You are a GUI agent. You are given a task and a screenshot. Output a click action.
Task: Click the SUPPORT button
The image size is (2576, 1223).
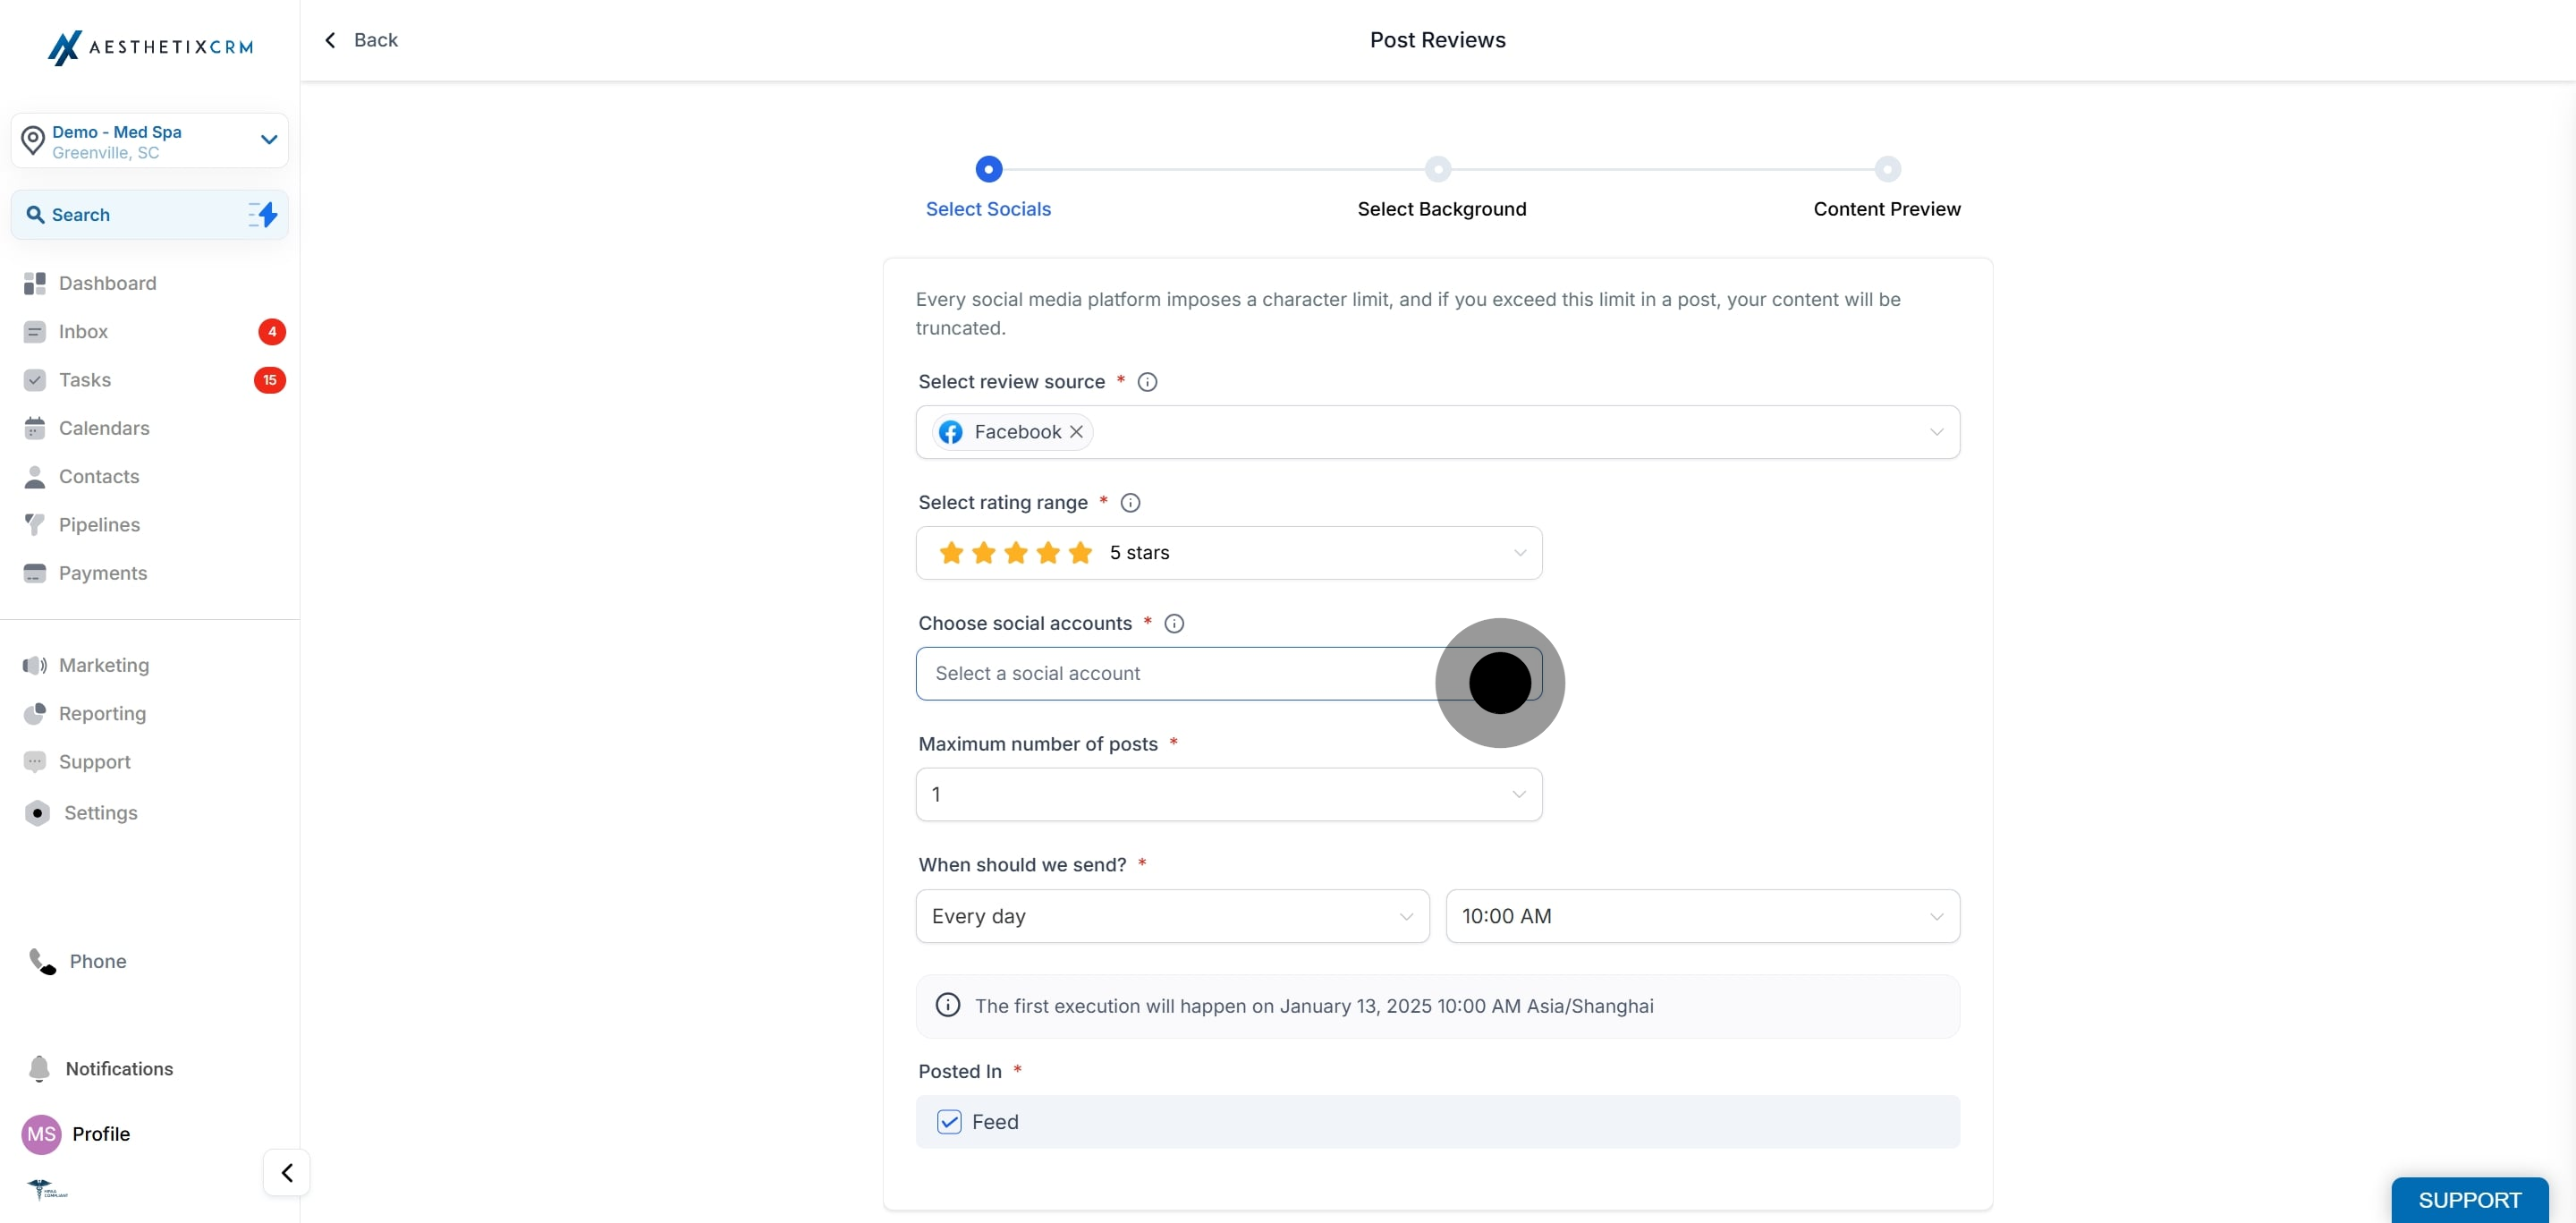pyautogui.click(x=2470, y=1200)
